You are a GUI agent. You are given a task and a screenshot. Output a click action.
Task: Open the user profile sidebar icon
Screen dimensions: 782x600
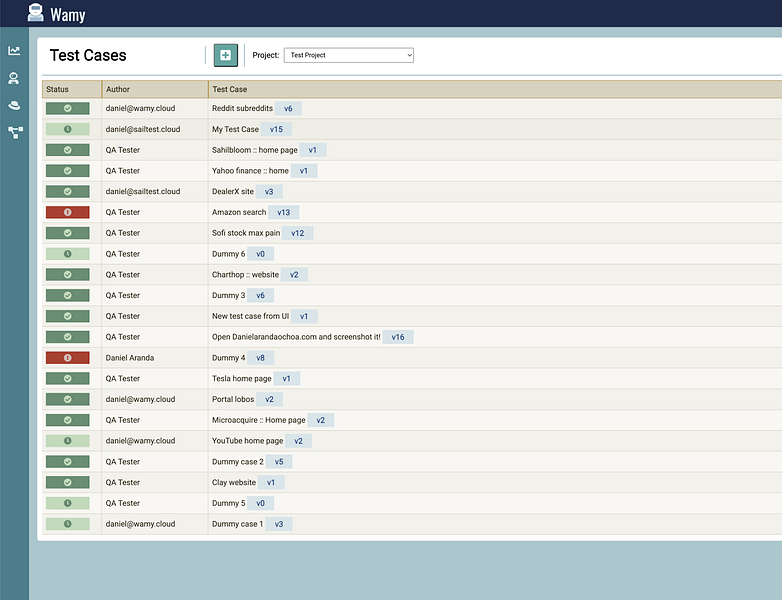(x=14, y=78)
